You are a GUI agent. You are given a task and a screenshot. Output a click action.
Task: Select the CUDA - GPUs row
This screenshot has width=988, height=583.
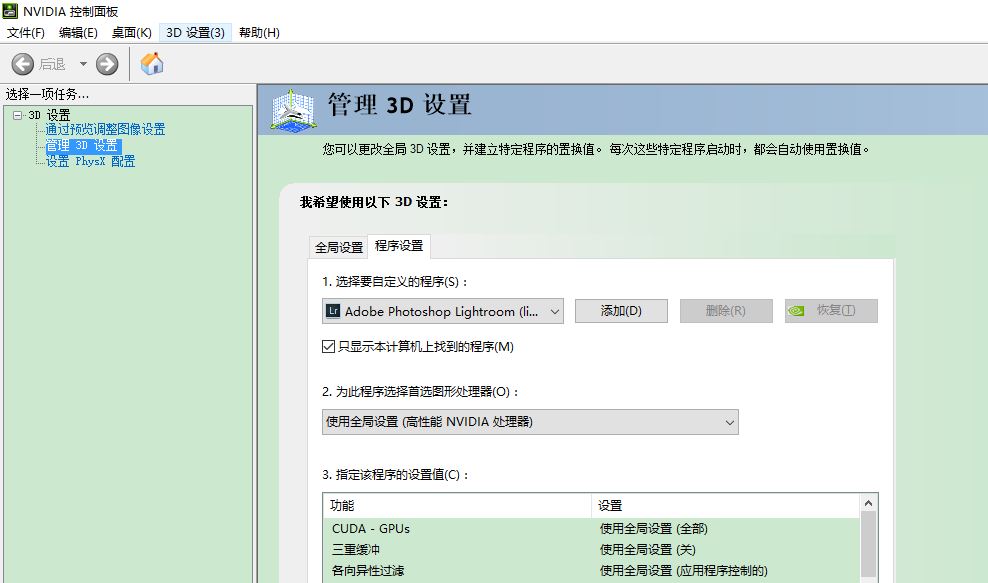point(592,529)
